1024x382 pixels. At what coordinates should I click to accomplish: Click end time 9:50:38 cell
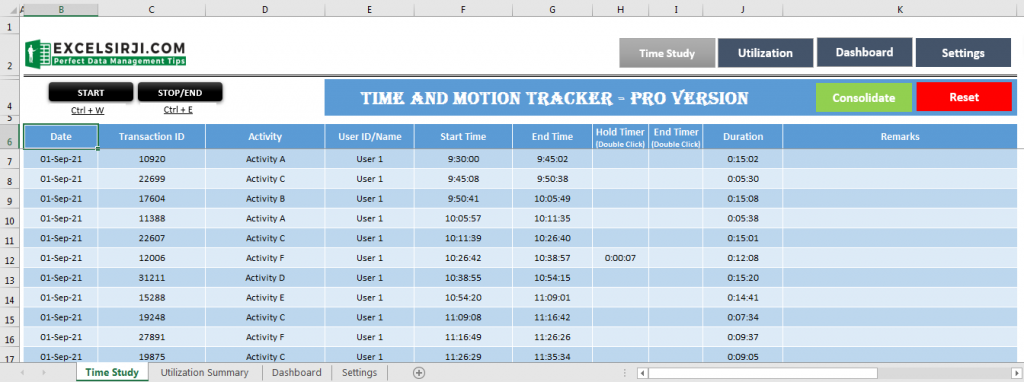pyautogui.click(x=552, y=178)
